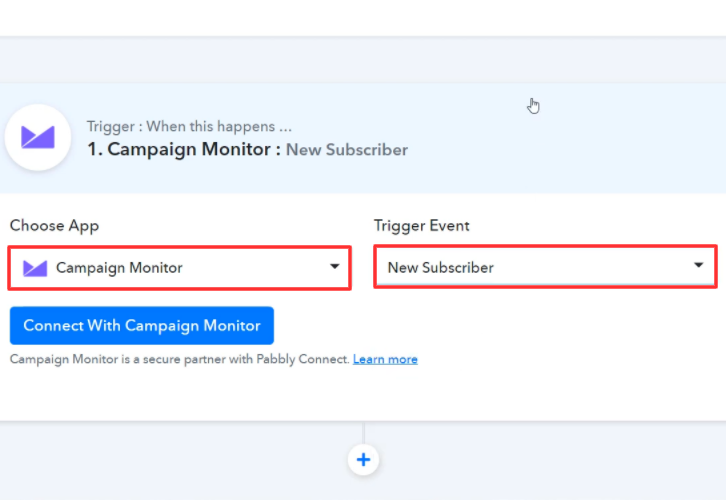The image size is (726, 500).
Task: Click the 'Trigger : When this happens ...' text
Action: pyautogui.click(x=189, y=126)
